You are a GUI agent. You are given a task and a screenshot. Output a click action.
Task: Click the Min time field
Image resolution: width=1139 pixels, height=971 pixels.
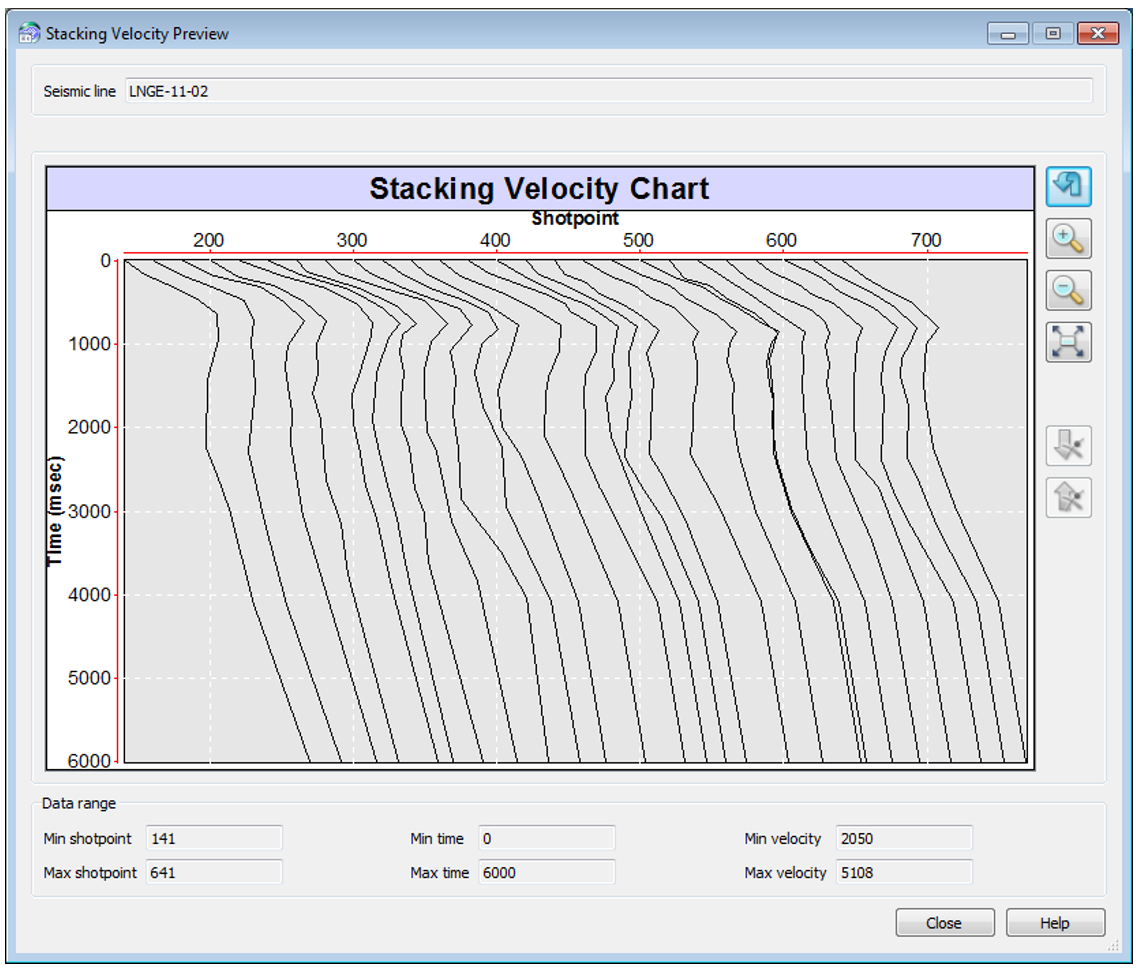point(546,839)
